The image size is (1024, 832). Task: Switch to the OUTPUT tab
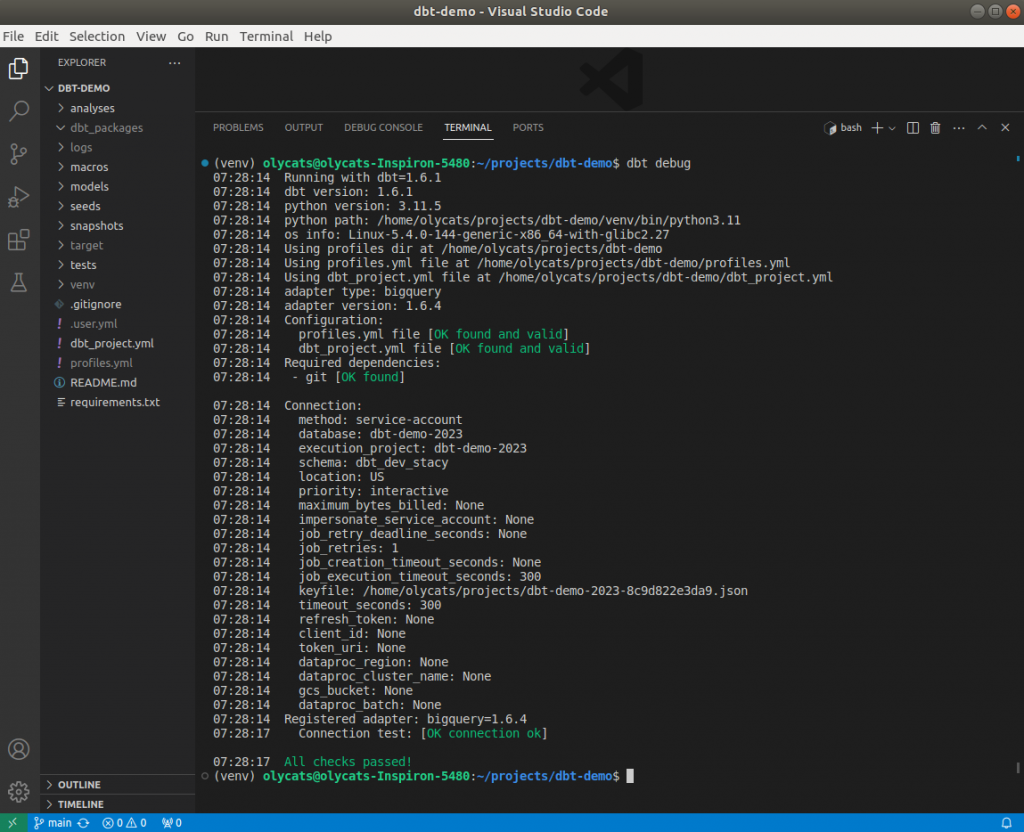click(x=304, y=128)
